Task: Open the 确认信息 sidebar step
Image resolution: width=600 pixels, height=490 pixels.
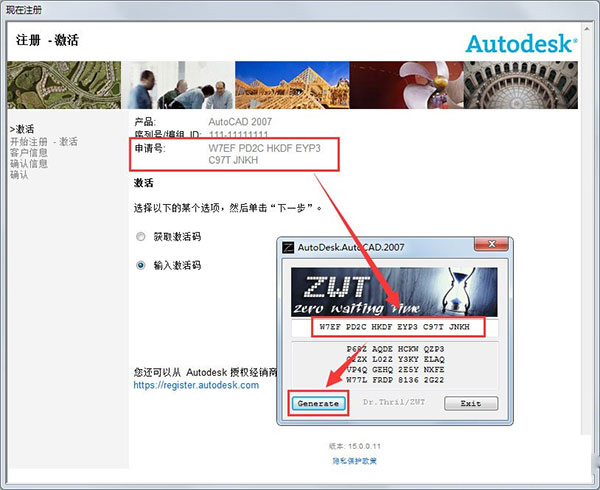Action: tap(29, 164)
